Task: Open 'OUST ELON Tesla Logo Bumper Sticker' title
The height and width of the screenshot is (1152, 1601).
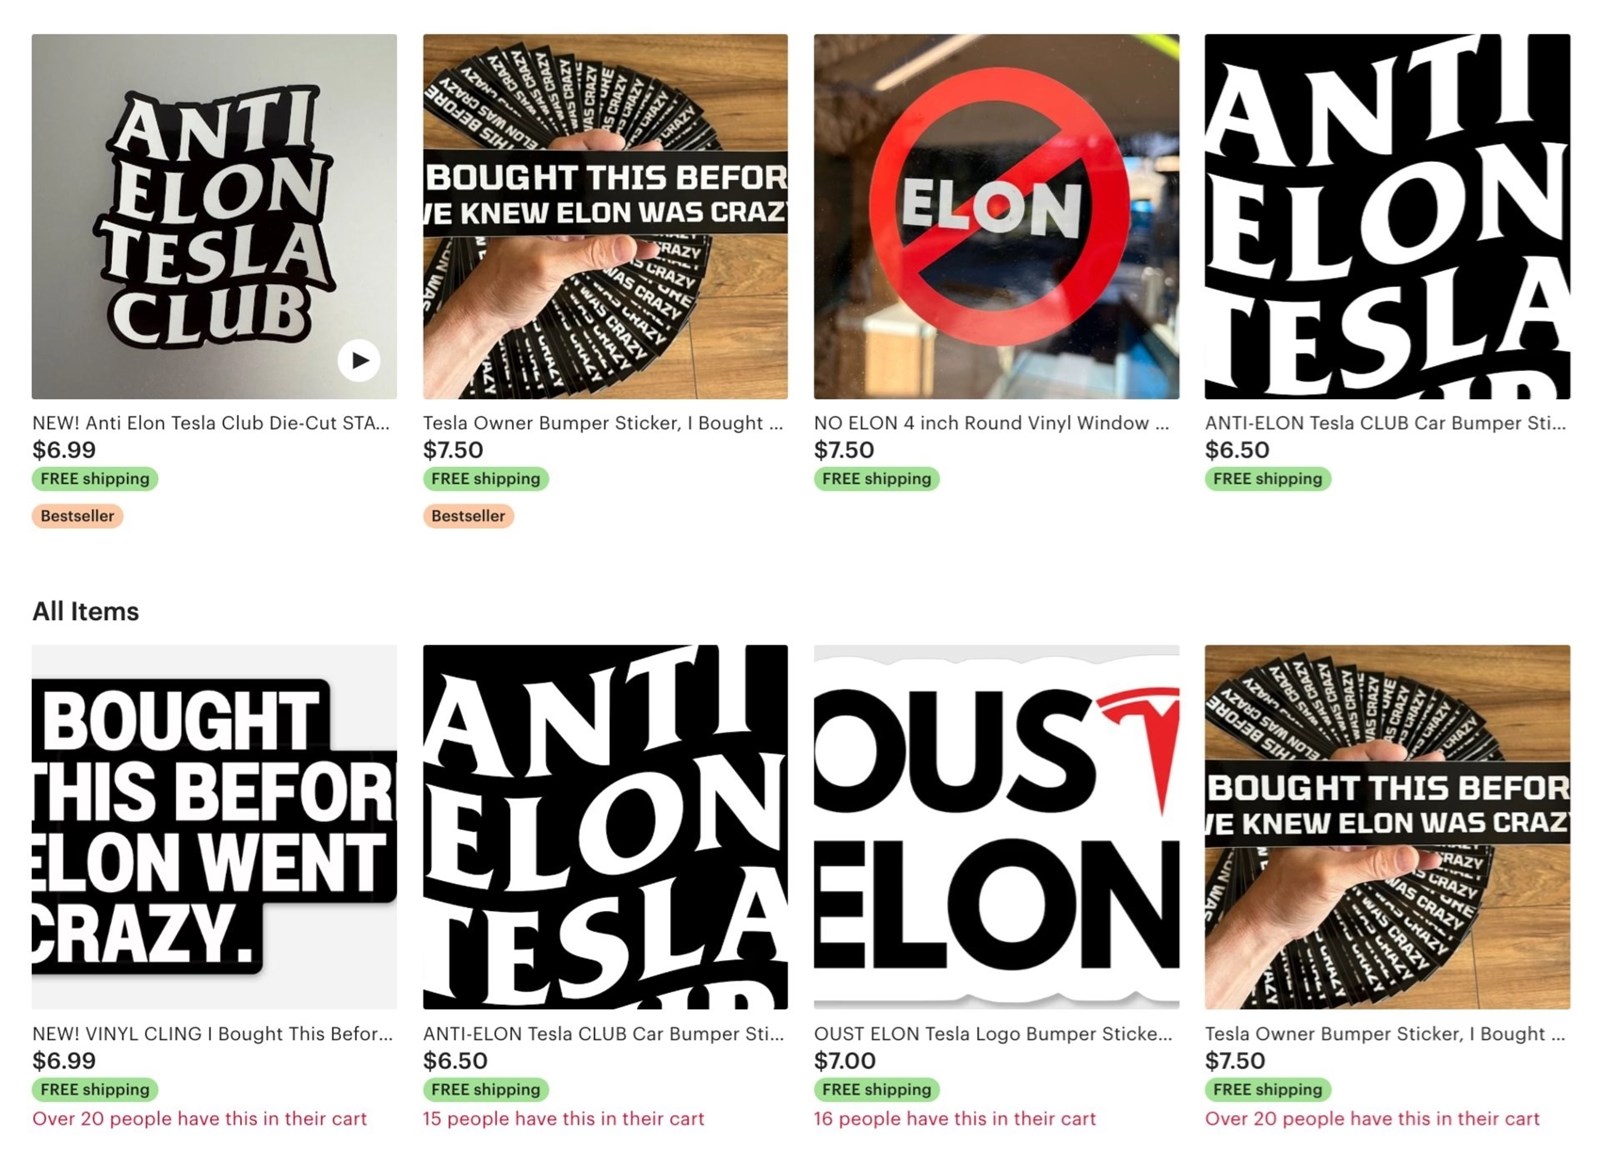Action: pyautogui.click(x=993, y=1034)
